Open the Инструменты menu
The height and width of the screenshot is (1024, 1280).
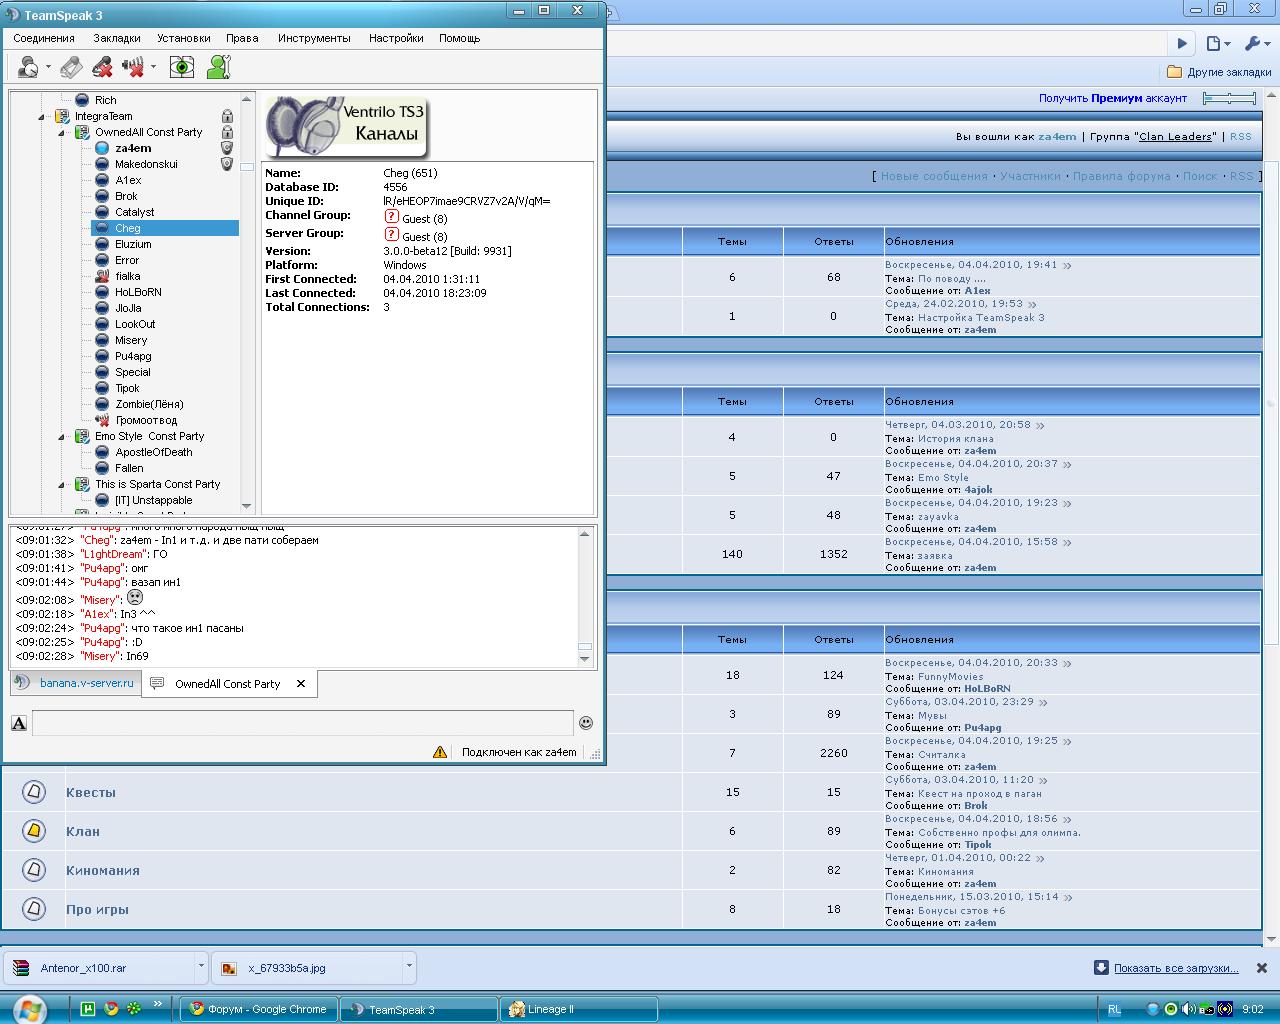tap(314, 38)
